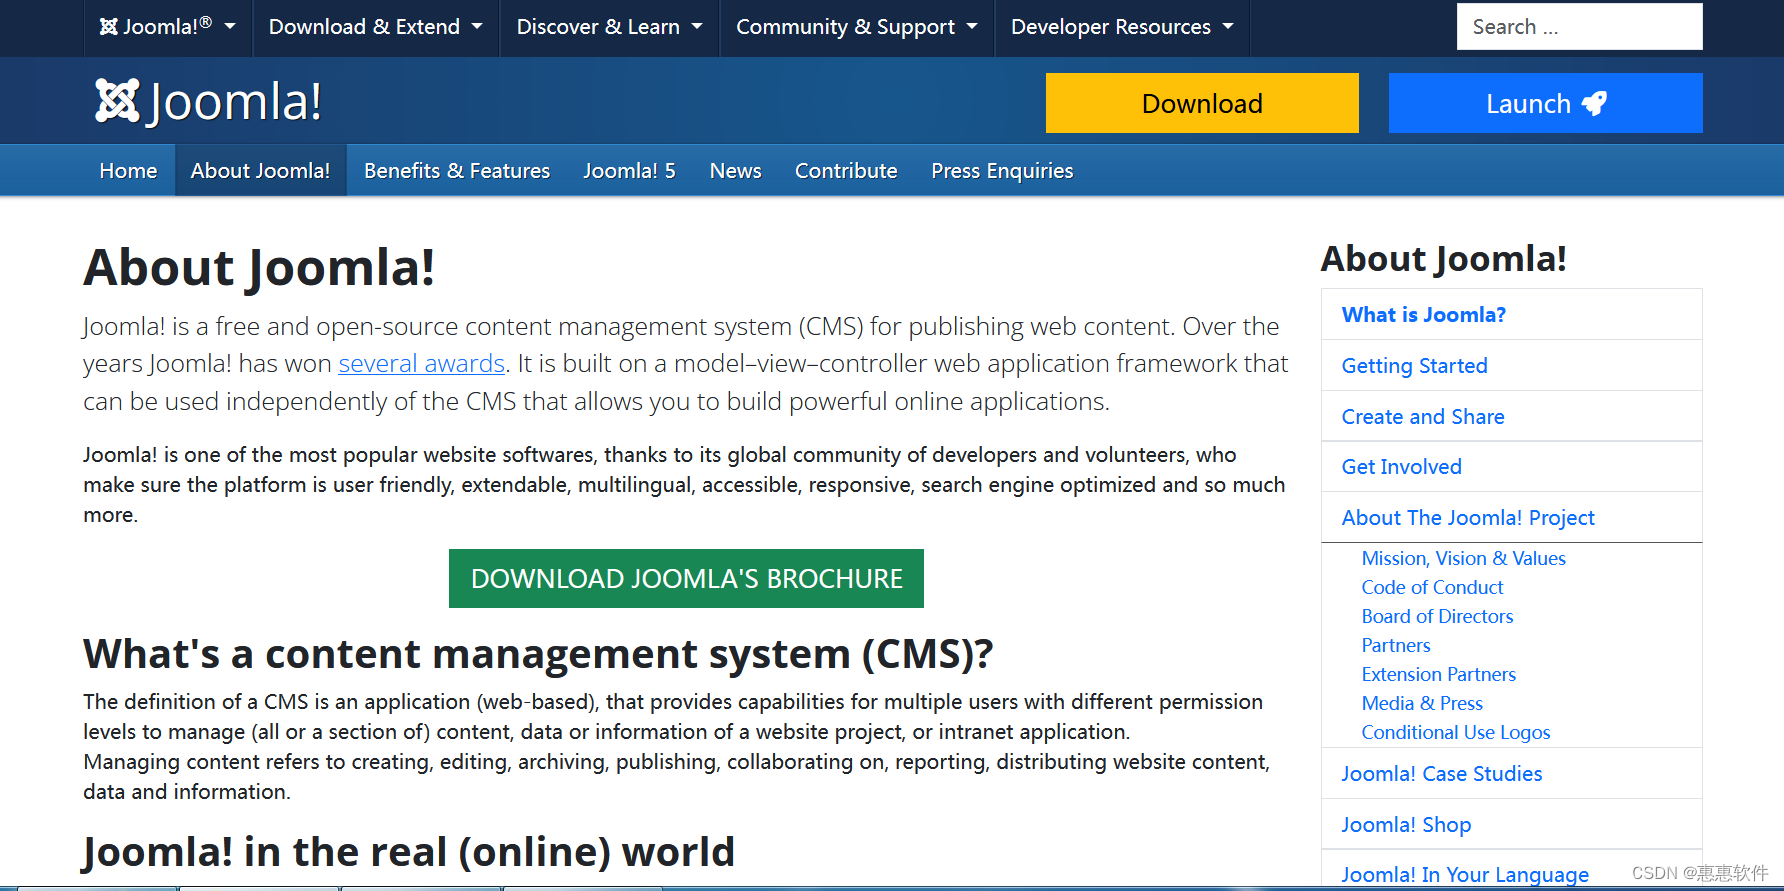Open Mission, Vision & Values sublink
Image resolution: width=1784 pixels, height=891 pixels.
(x=1463, y=559)
